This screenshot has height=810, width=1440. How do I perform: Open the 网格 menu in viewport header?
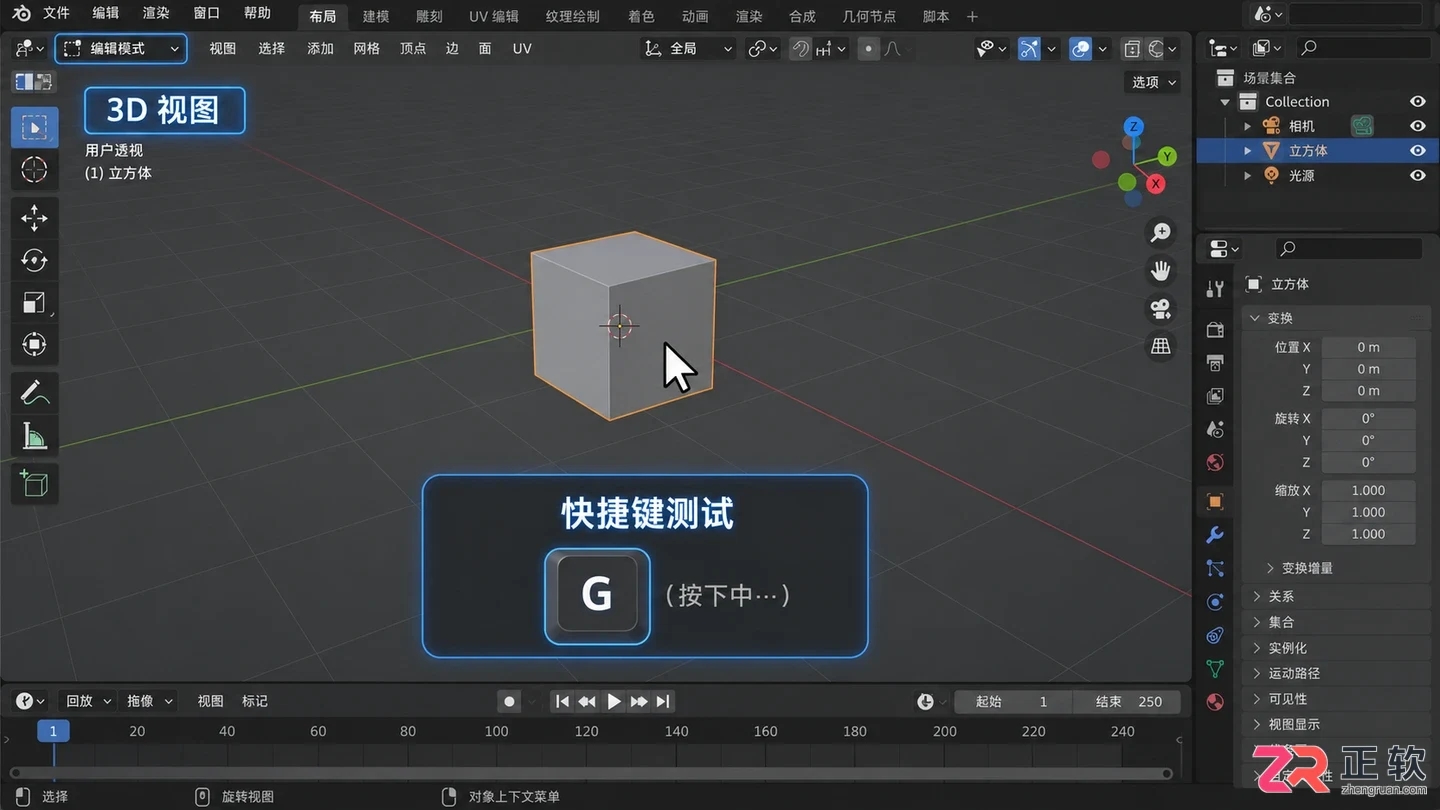point(367,48)
